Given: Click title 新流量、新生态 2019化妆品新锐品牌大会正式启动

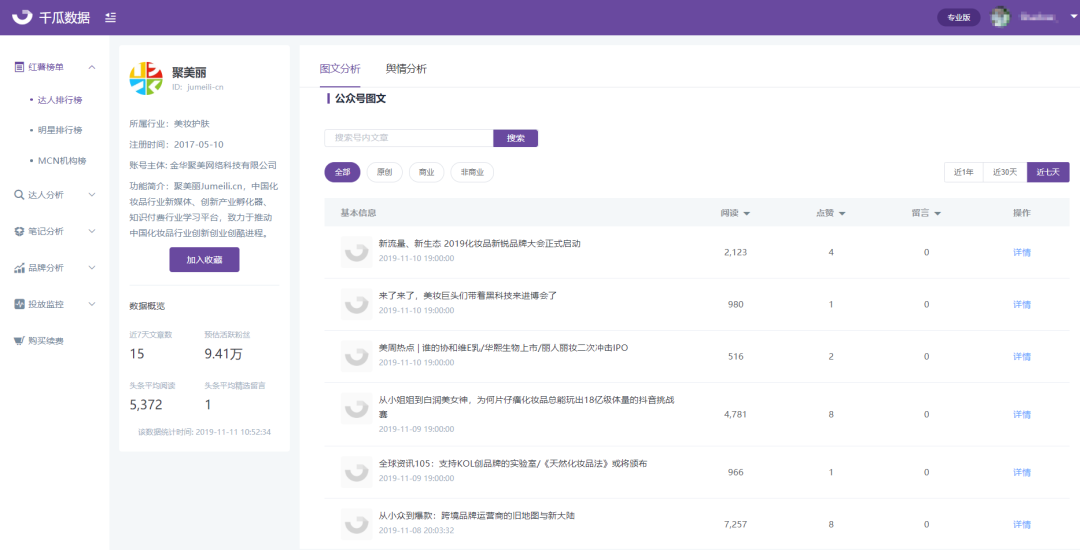Looking at the screenshot, I should pyautogui.click(x=480, y=244).
